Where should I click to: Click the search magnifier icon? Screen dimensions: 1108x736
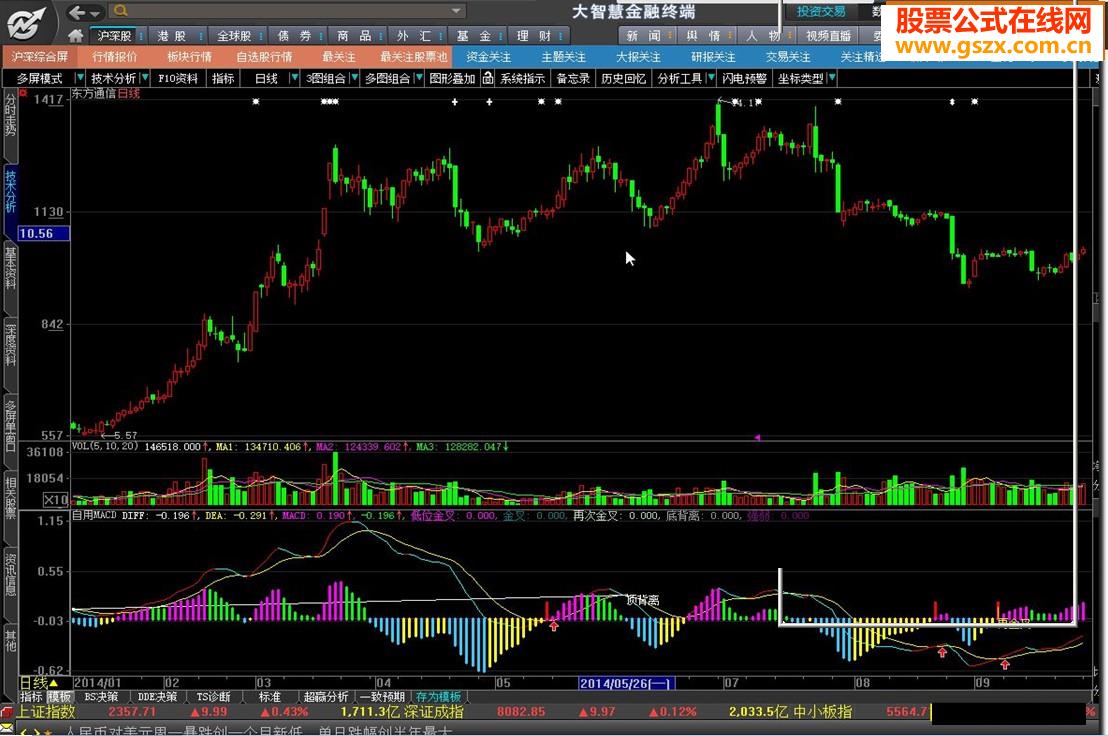(x=120, y=11)
